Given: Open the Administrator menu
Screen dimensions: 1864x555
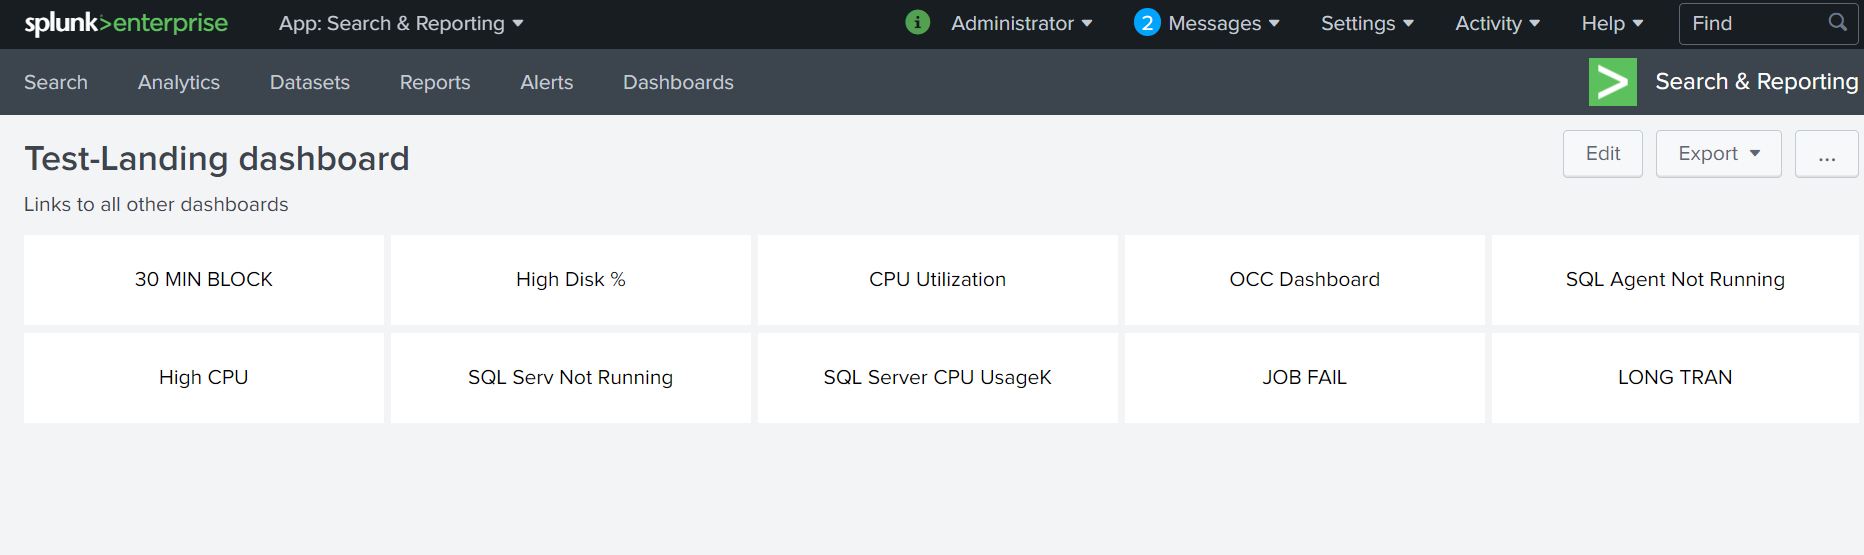Looking at the screenshot, I should coord(1021,23).
